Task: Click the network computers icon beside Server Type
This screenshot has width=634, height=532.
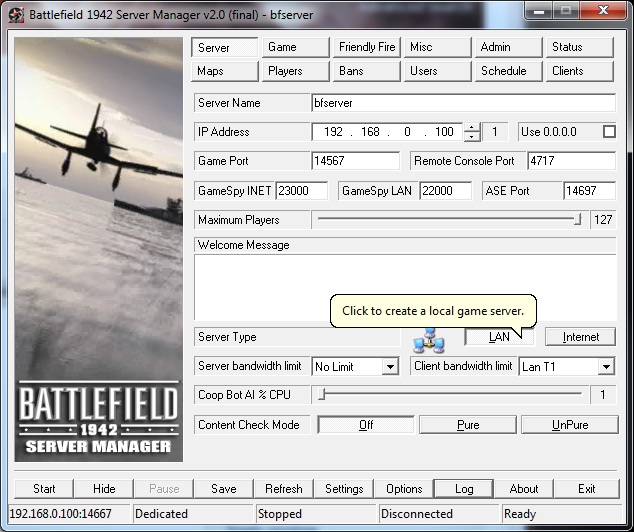Action: tap(429, 340)
